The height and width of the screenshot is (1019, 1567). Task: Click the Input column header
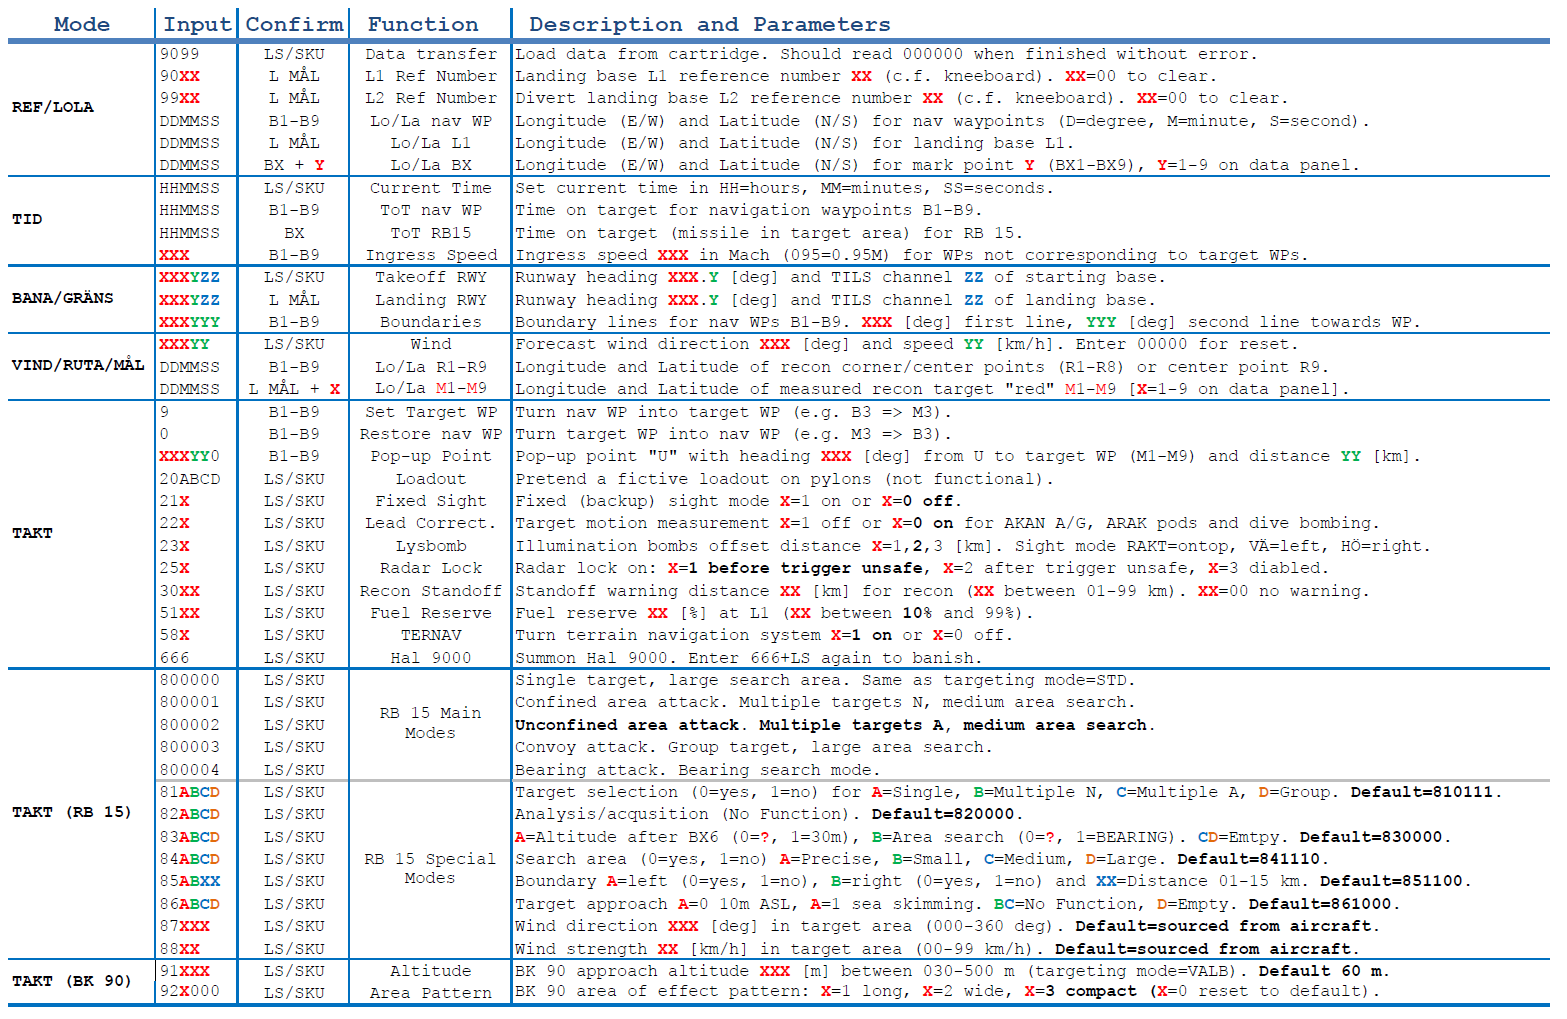click(197, 24)
